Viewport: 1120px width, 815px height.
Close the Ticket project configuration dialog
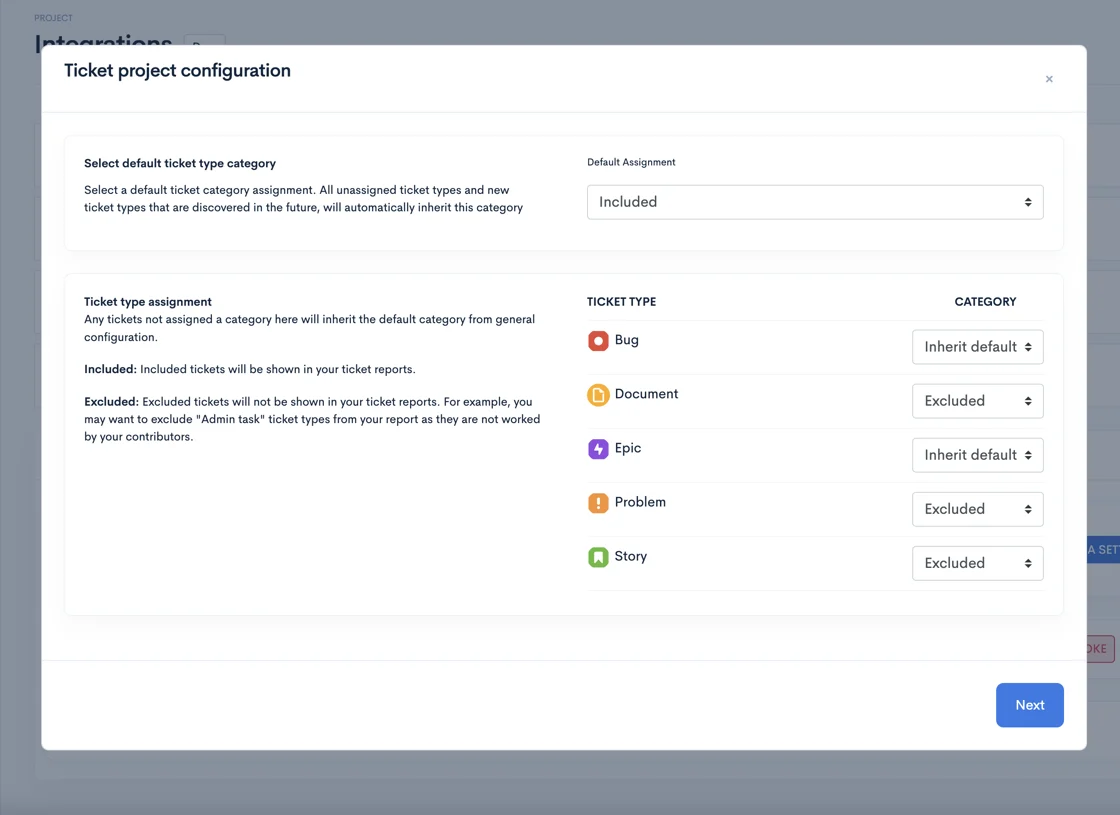1049,79
